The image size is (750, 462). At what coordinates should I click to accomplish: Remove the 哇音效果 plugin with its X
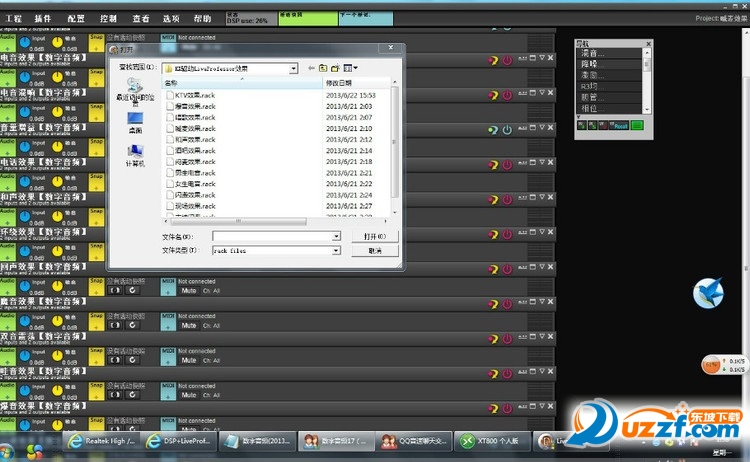tap(551, 372)
